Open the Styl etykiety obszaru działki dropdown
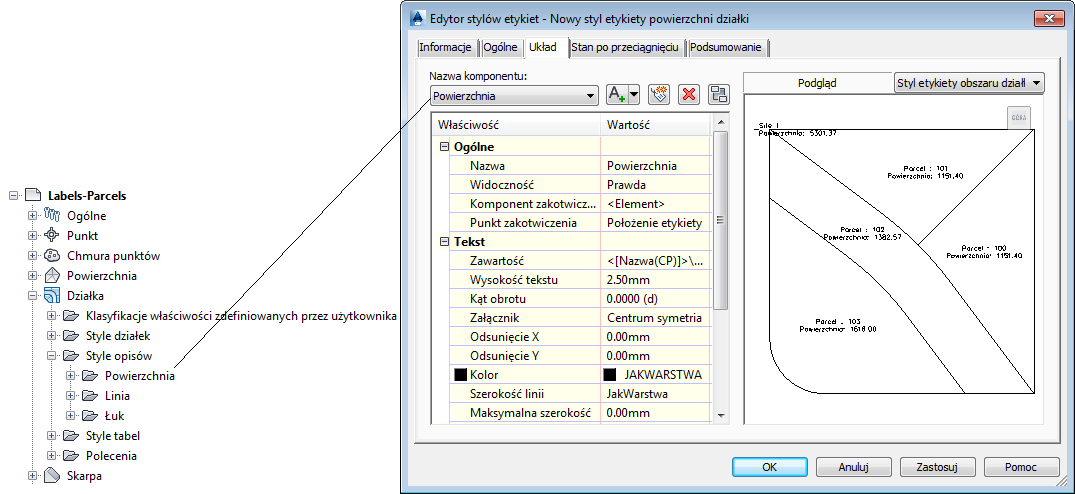Screen dimensions: 1075x494 tap(969, 83)
